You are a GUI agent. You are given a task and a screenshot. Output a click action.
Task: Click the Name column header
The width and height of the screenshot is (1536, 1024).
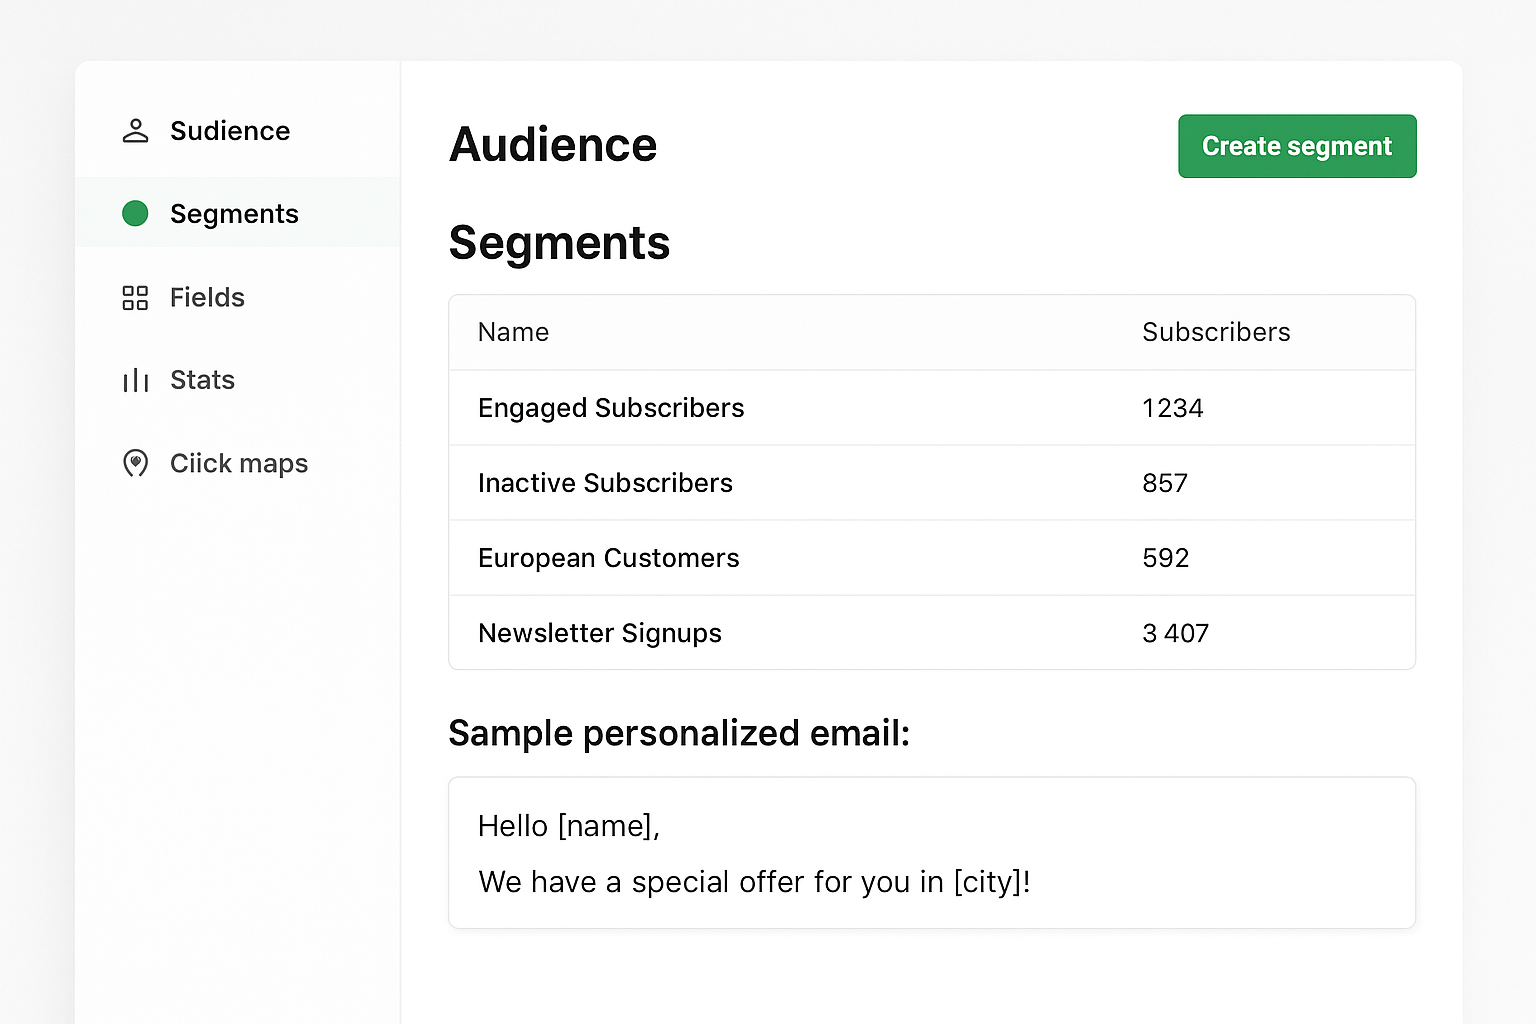point(513,332)
